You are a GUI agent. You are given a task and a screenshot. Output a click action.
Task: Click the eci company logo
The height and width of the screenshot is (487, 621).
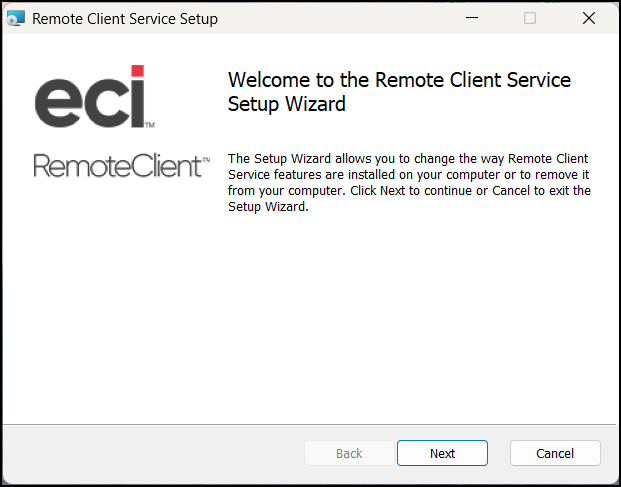tap(95, 97)
